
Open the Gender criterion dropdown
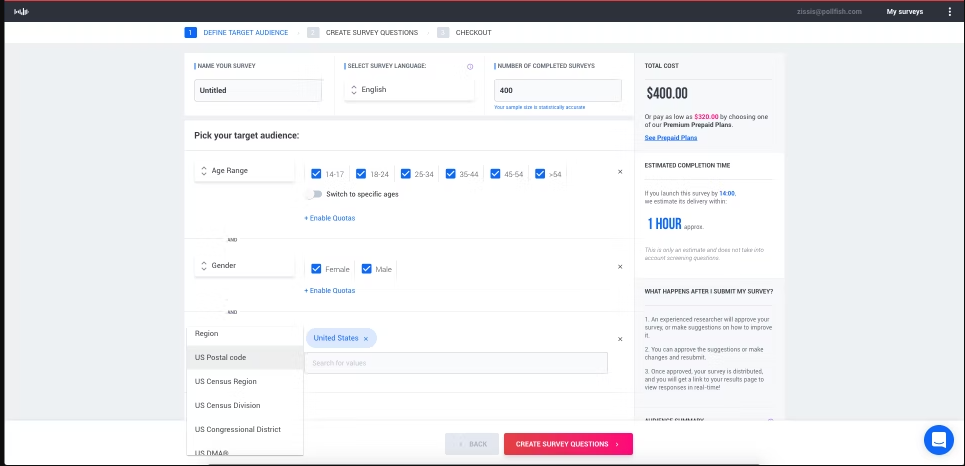[244, 265]
